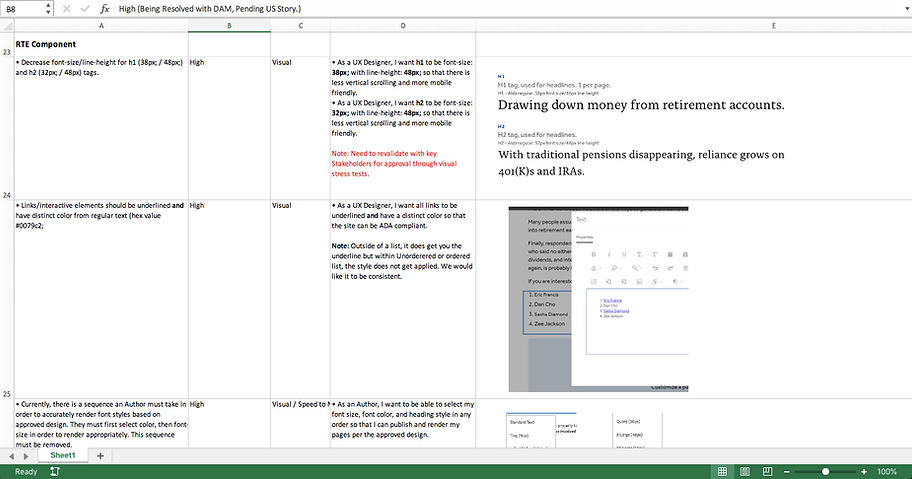Click the 'Ready' status indicator
The height and width of the screenshot is (479, 912).
pyautogui.click(x=26, y=471)
